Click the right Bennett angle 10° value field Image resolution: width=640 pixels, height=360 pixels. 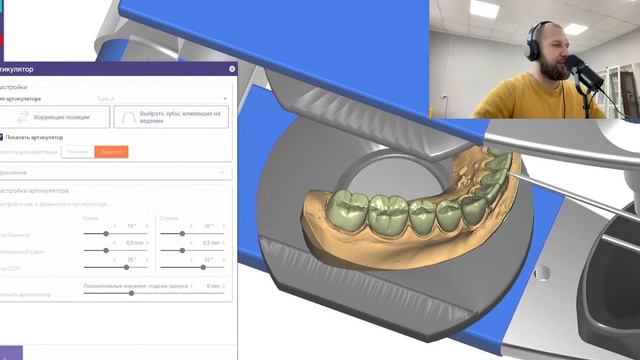click(208, 226)
